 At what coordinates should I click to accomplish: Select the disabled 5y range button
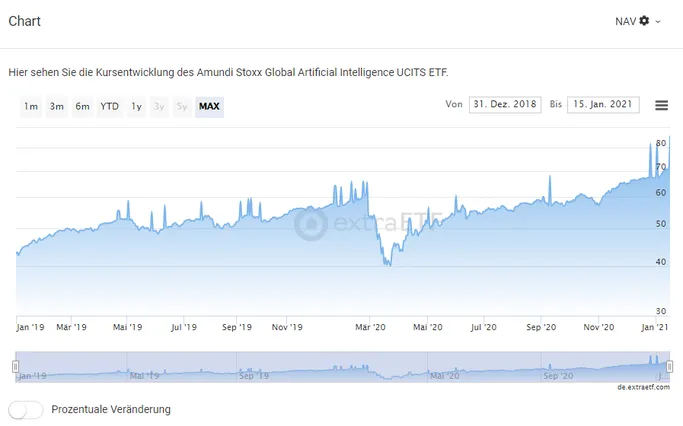click(182, 107)
